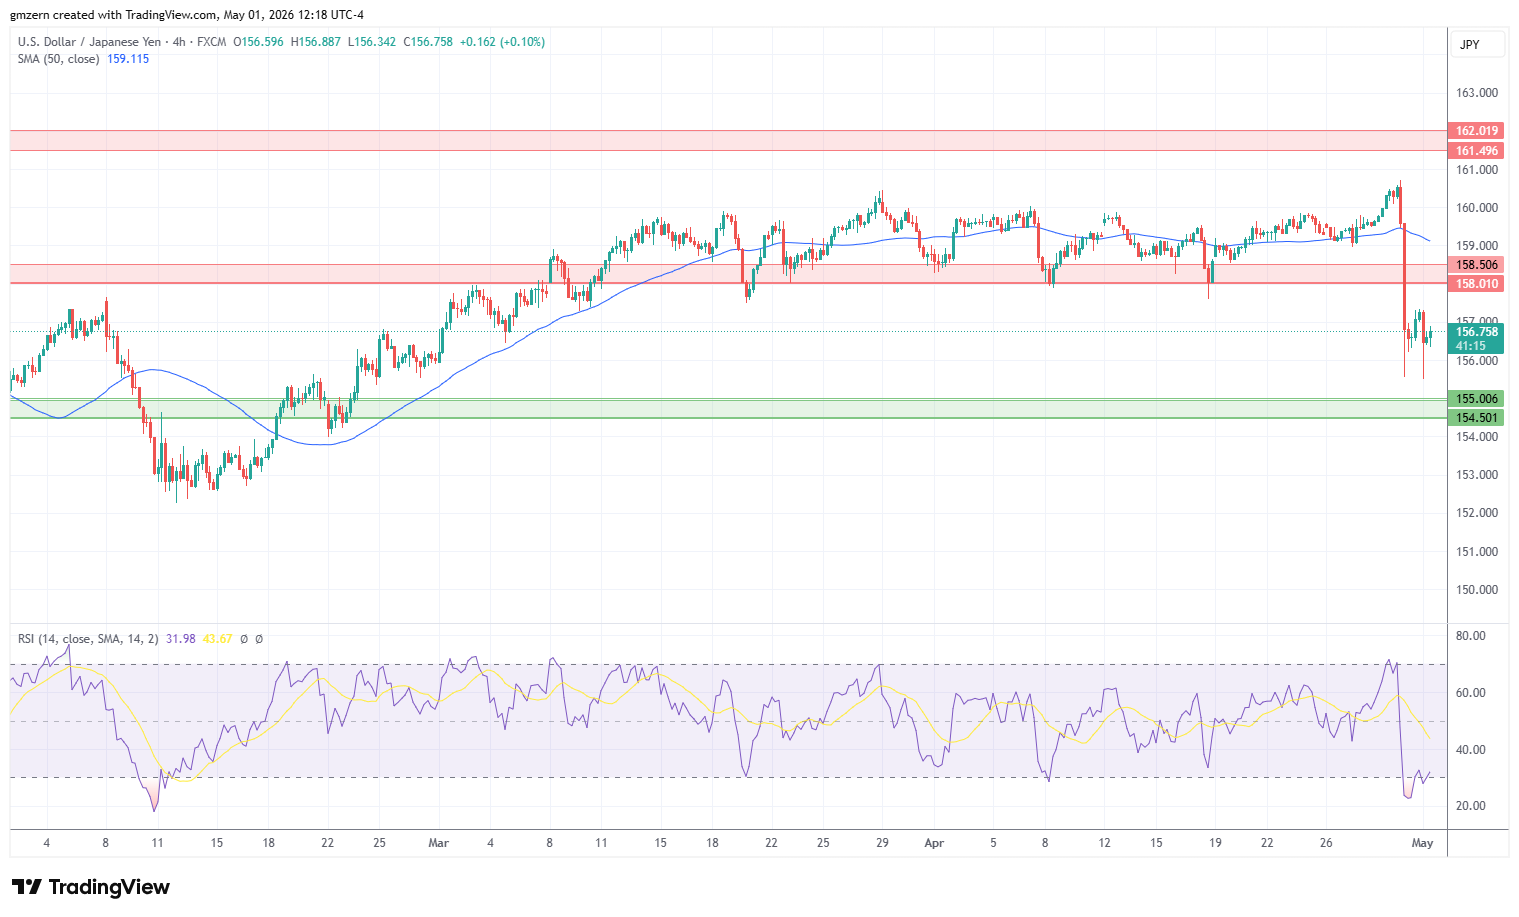Image resolution: width=1519 pixels, height=917 pixels.
Task: Click the 150.000 price axis tick
Action: (1477, 590)
